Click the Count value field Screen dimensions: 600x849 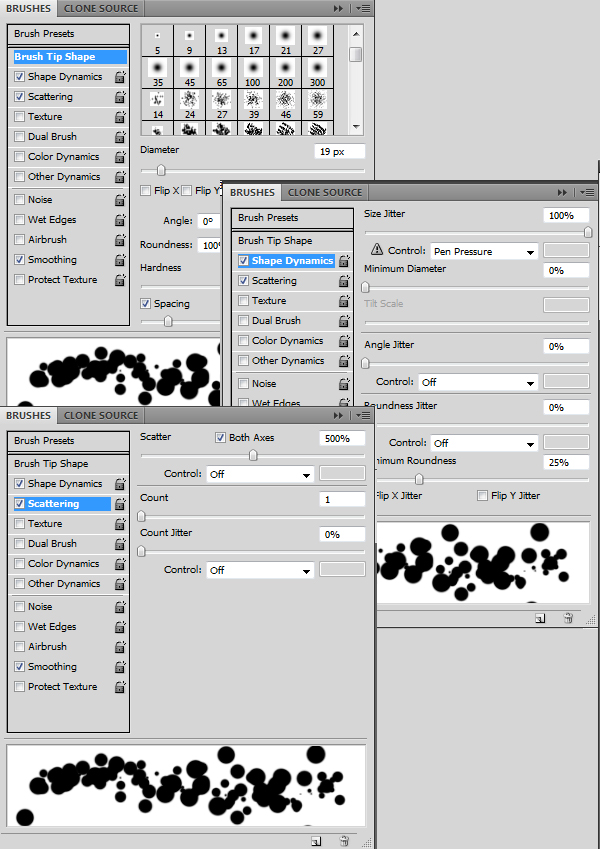(x=342, y=499)
